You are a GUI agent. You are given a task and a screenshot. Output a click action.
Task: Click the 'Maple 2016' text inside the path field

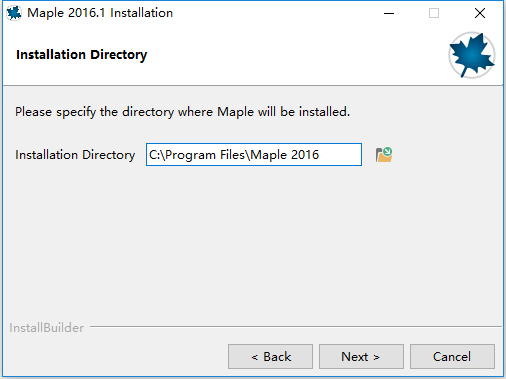click(x=285, y=155)
